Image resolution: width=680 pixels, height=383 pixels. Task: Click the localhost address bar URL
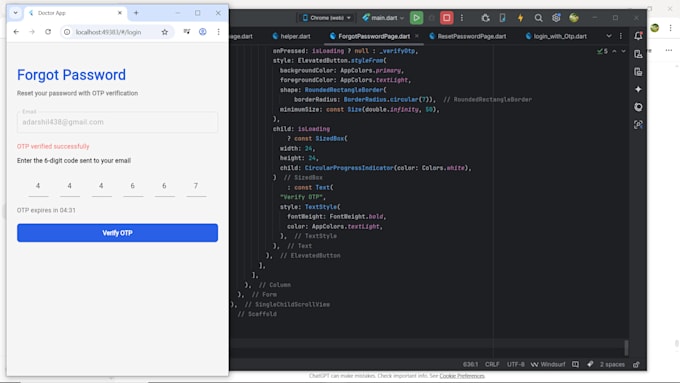[x=108, y=32]
